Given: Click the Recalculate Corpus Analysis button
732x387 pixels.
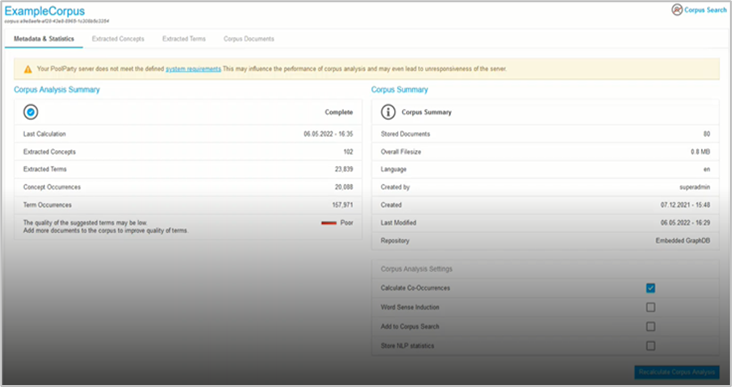Looking at the screenshot, I should point(677,372).
